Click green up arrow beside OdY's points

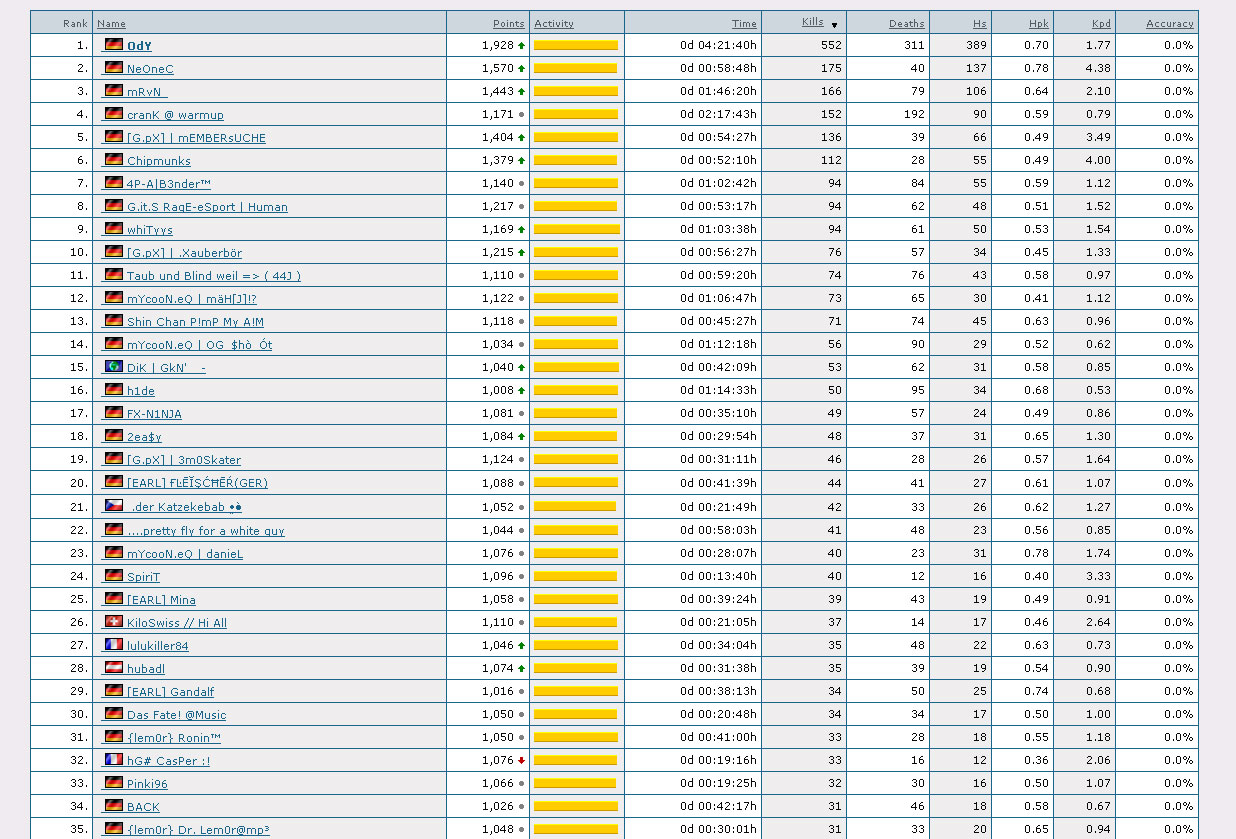click(521, 46)
